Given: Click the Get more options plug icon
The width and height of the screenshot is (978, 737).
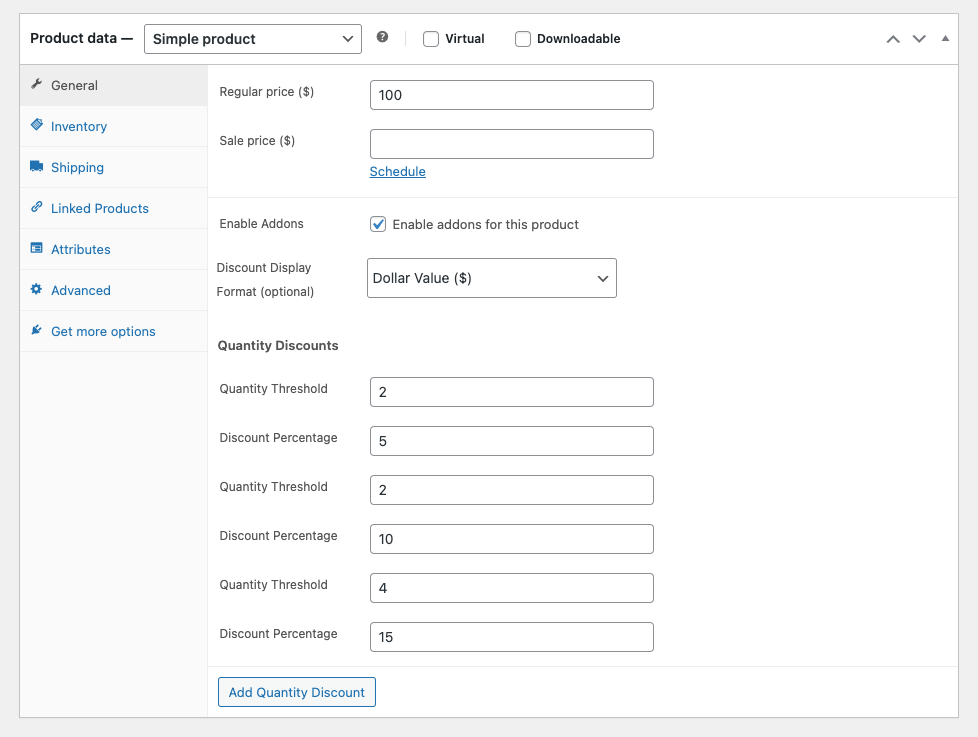Looking at the screenshot, I should (37, 330).
